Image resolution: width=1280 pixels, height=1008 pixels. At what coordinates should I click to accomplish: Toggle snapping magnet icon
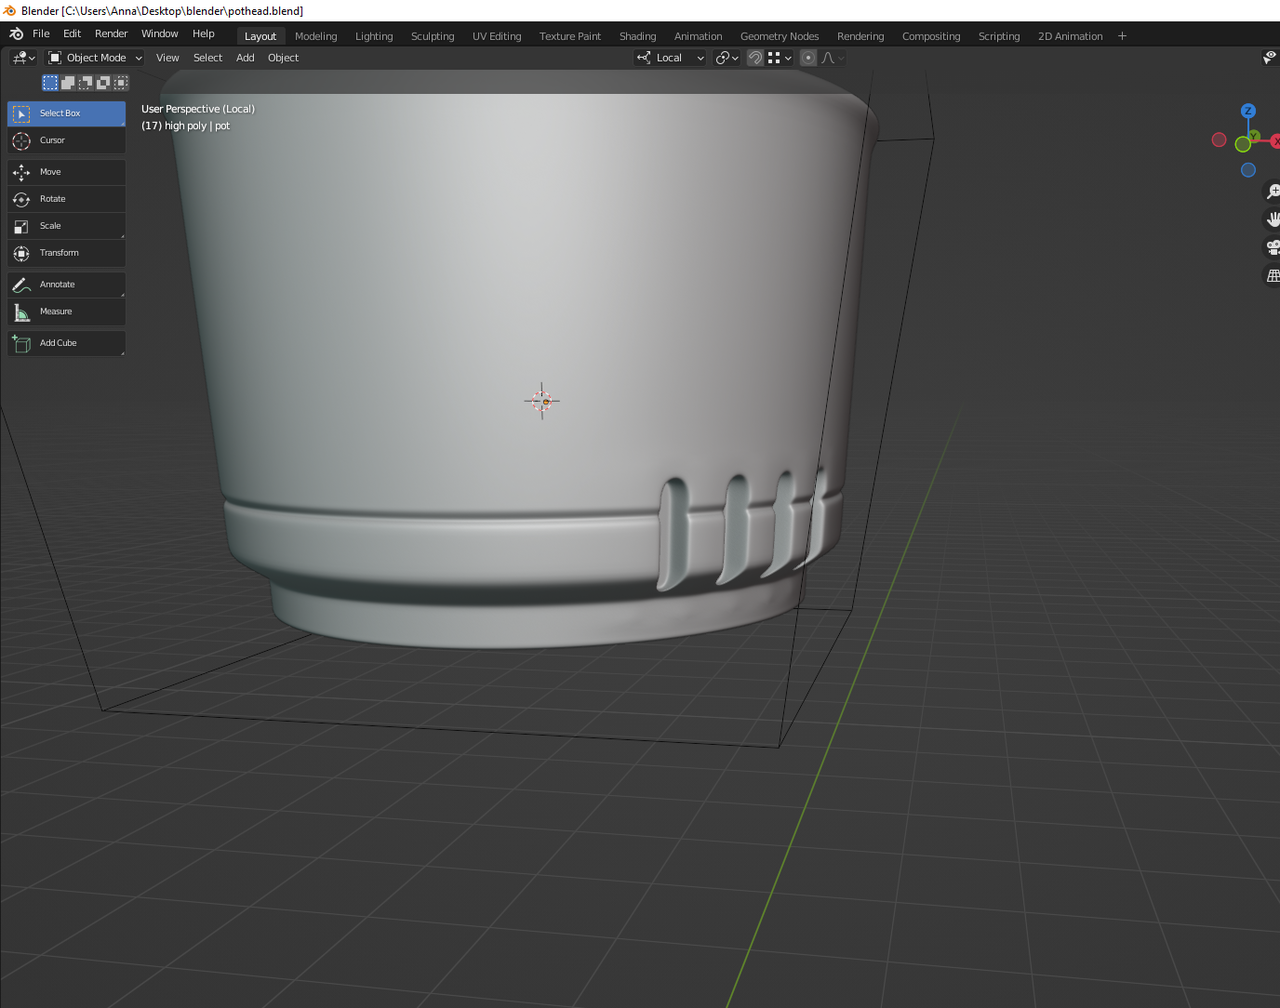pyautogui.click(x=755, y=58)
